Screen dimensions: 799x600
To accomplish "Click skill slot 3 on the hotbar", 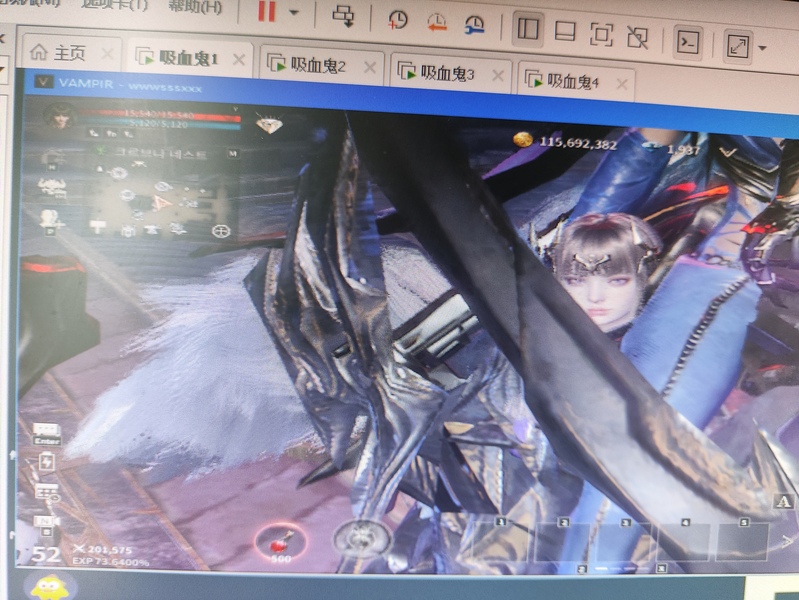I will point(624,542).
